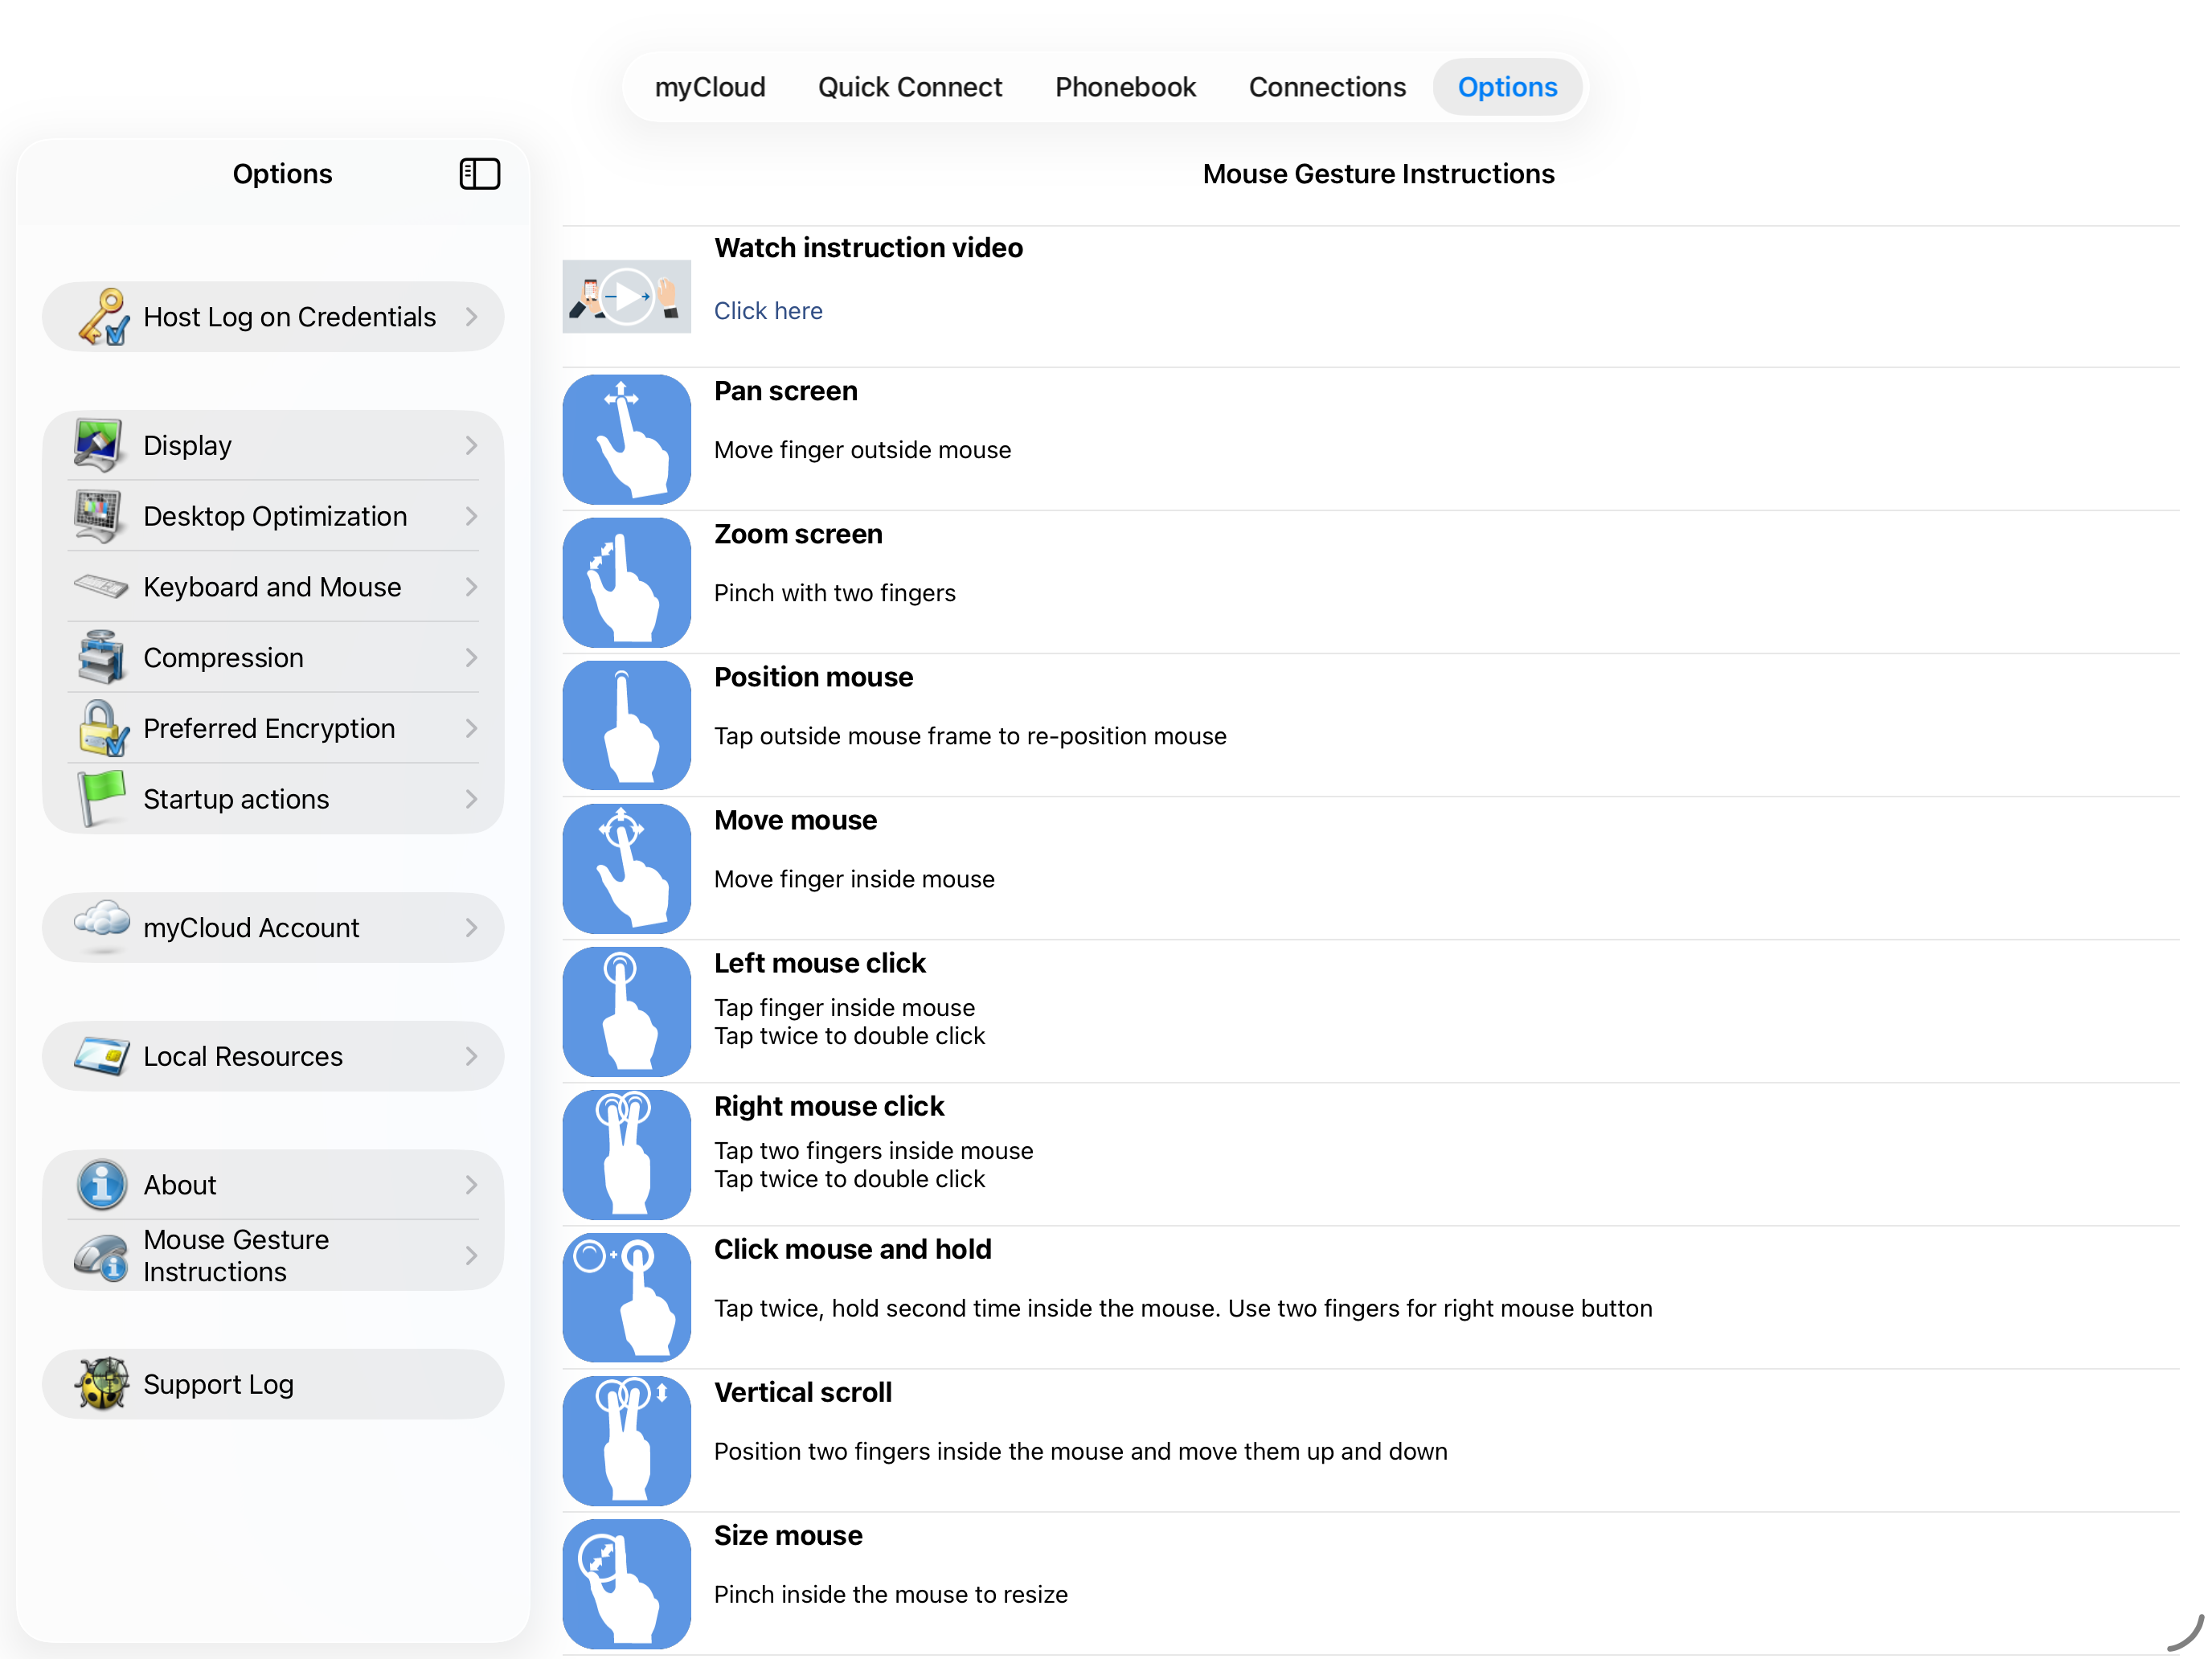The image size is (2212, 1659).
Task: Open the Connections tab
Action: pos(1327,87)
